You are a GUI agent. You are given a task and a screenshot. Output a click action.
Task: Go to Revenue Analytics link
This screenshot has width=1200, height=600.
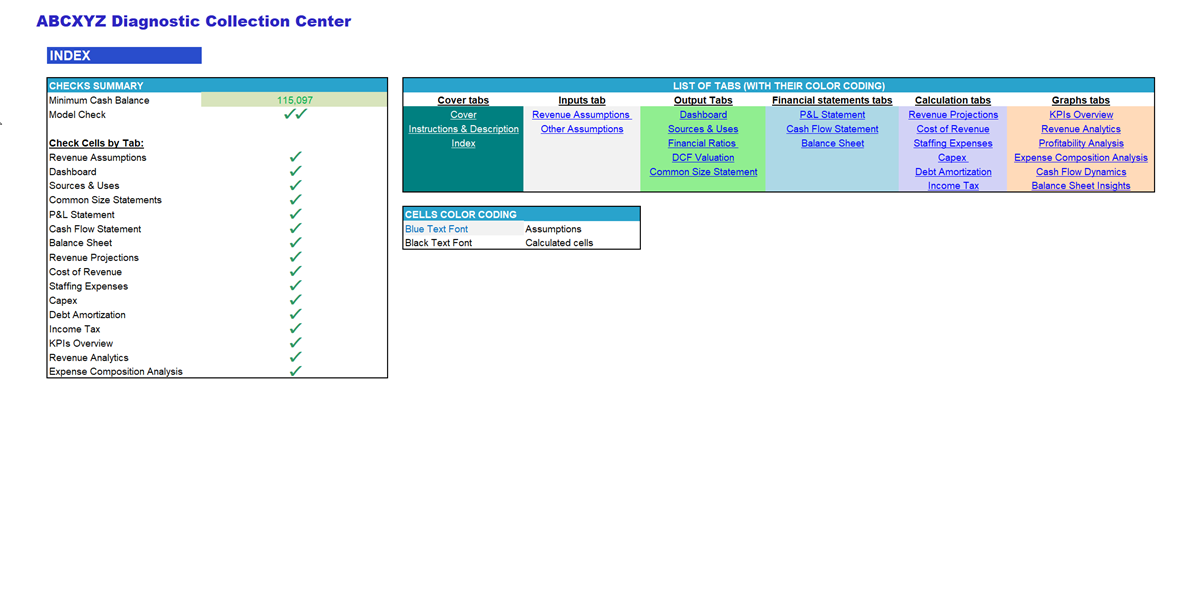click(x=1081, y=129)
